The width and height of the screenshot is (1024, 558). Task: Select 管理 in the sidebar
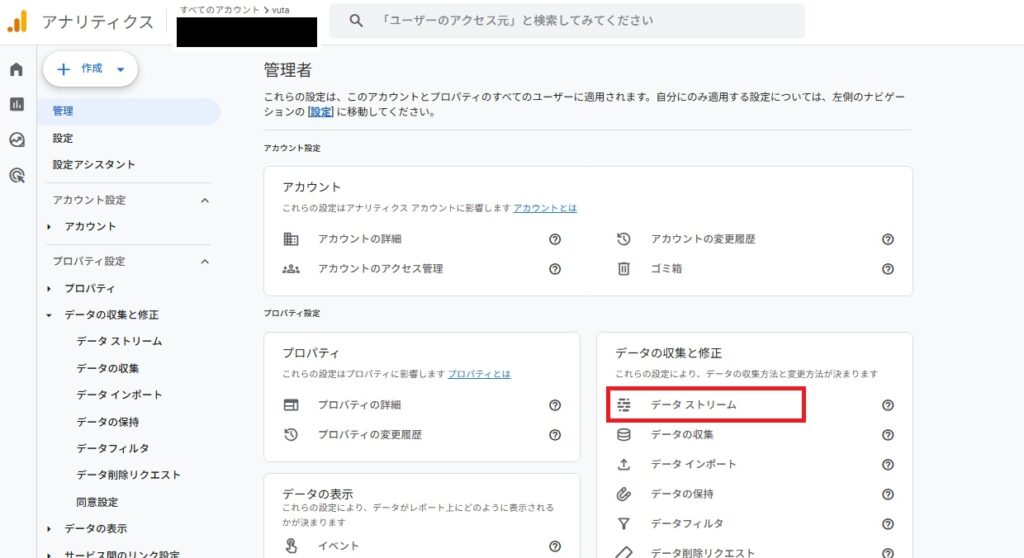pyautogui.click(x=129, y=111)
